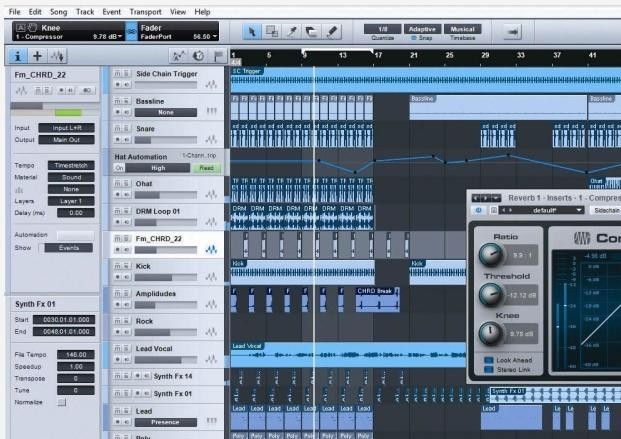This screenshot has width=621, height=439.
Task: Show the automation view icon above the track list
Action: [x=177, y=56]
